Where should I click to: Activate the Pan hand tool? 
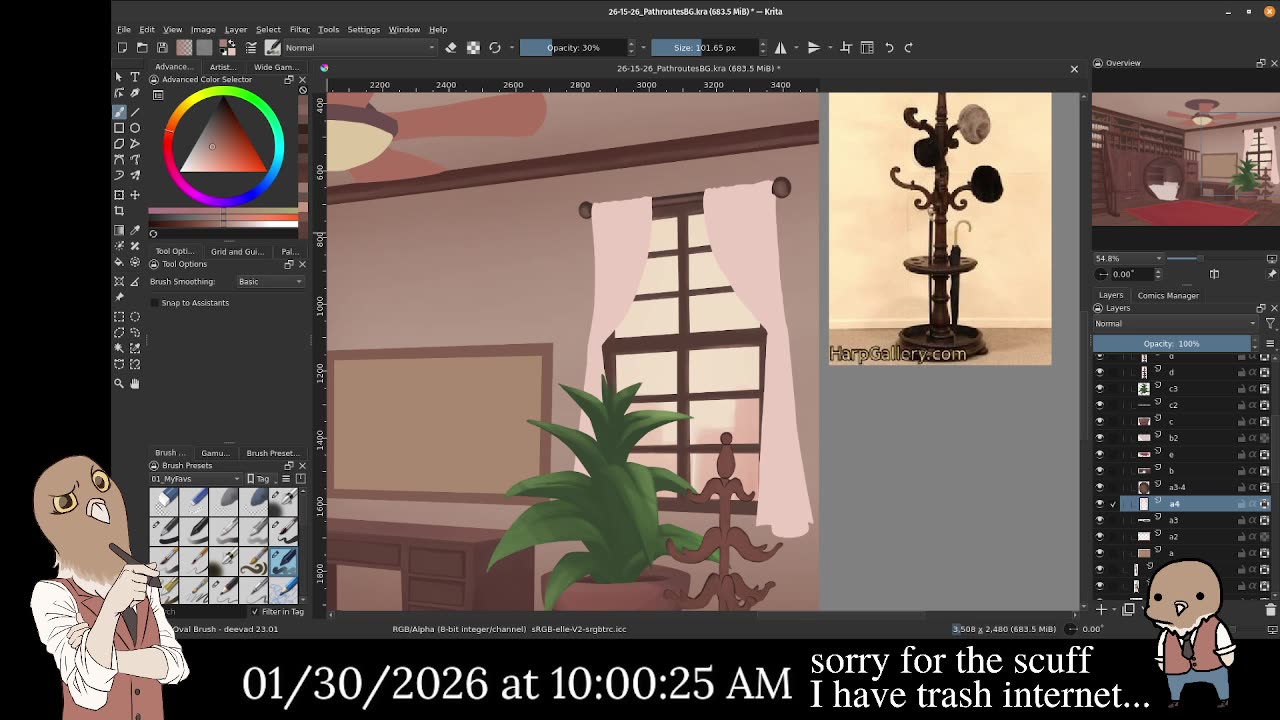(135, 383)
